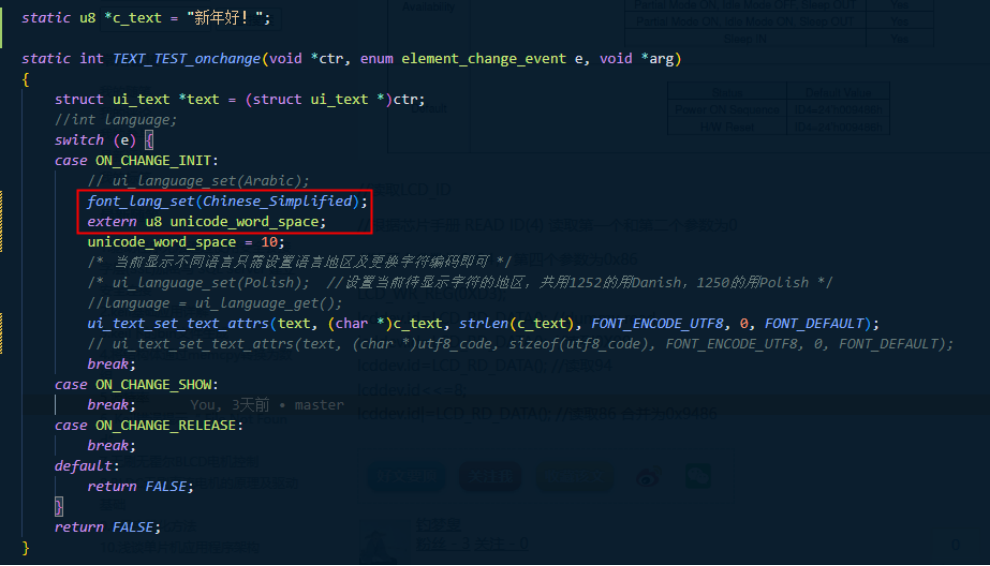Click the Chinese_Simplified argument

point(277,201)
